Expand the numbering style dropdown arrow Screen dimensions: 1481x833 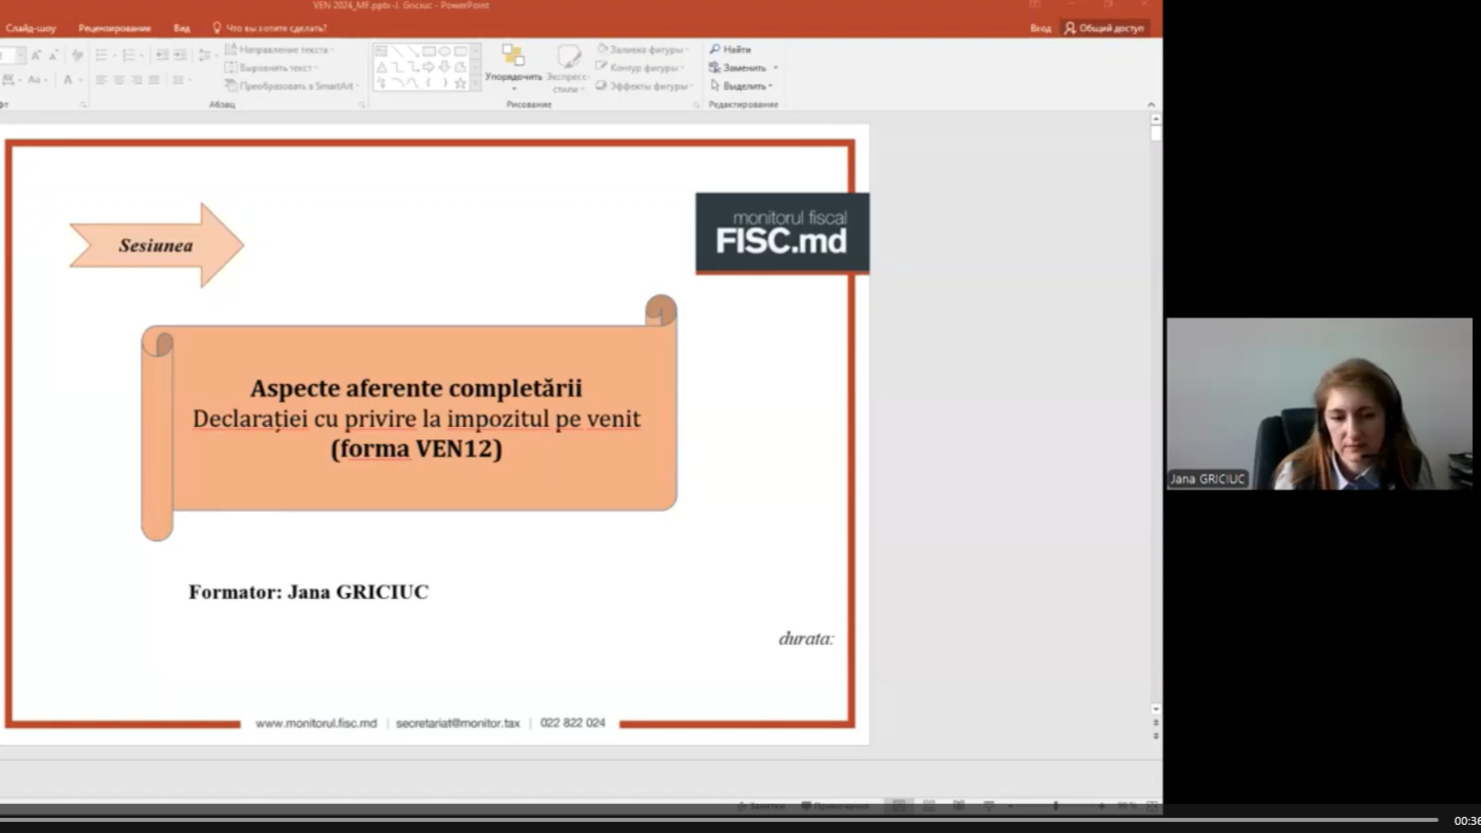pyautogui.click(x=141, y=56)
